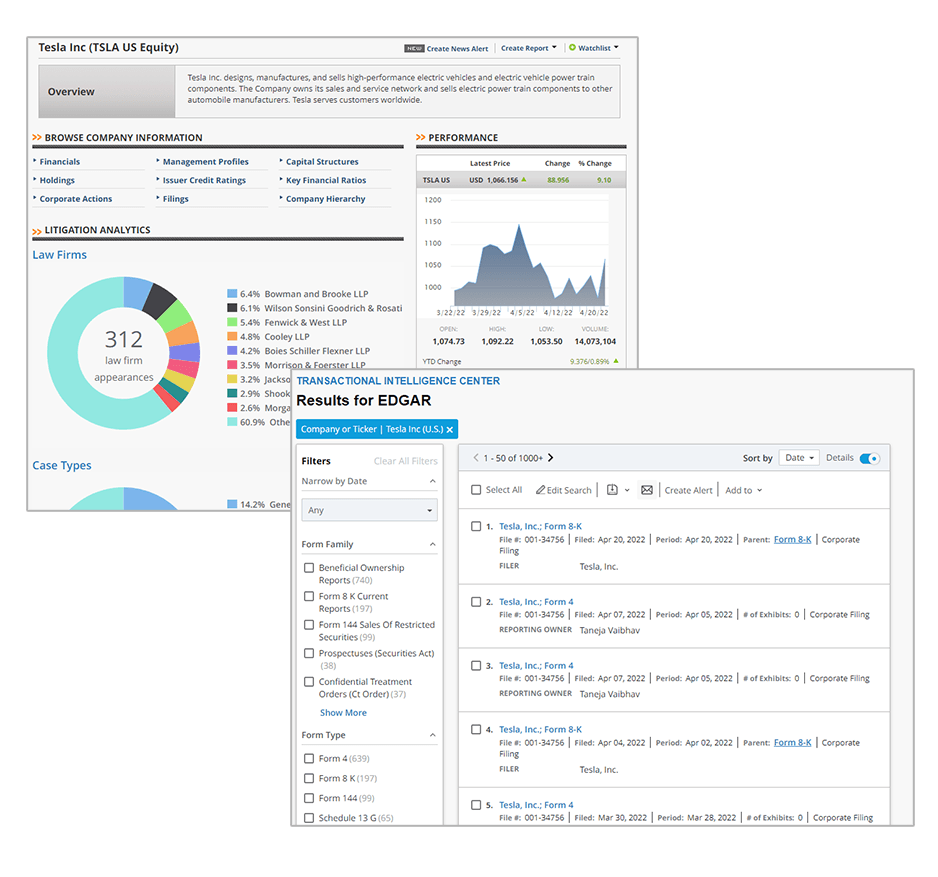Click Wilson Sonsini legend black swatch
The height and width of the screenshot is (877, 938).
232,308
